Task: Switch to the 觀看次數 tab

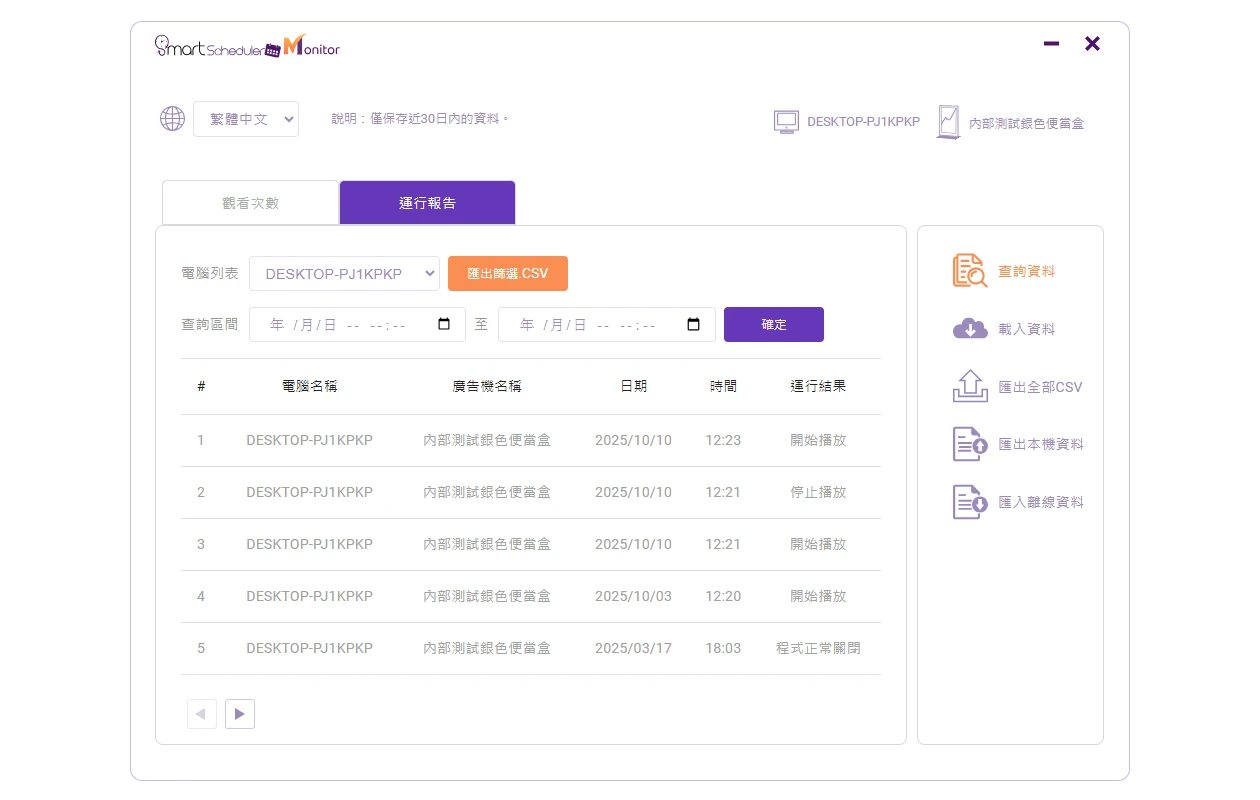Action: click(250, 203)
